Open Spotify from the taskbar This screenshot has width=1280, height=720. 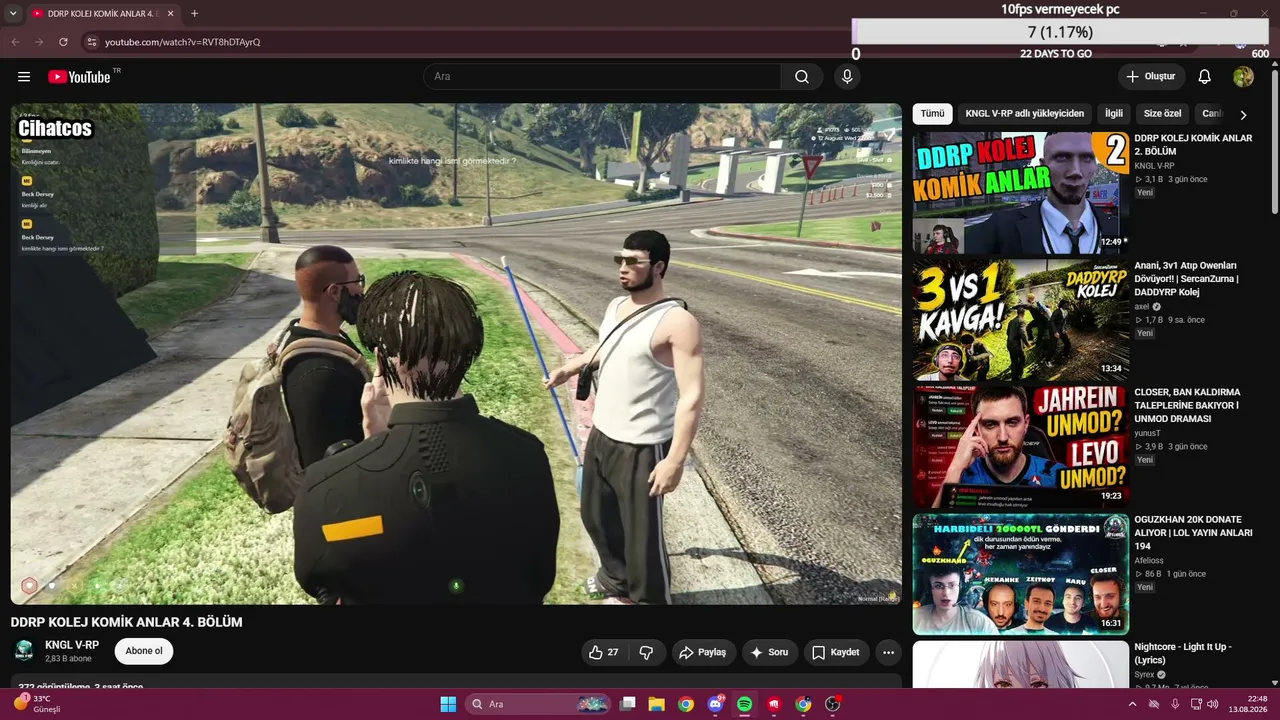(744, 704)
